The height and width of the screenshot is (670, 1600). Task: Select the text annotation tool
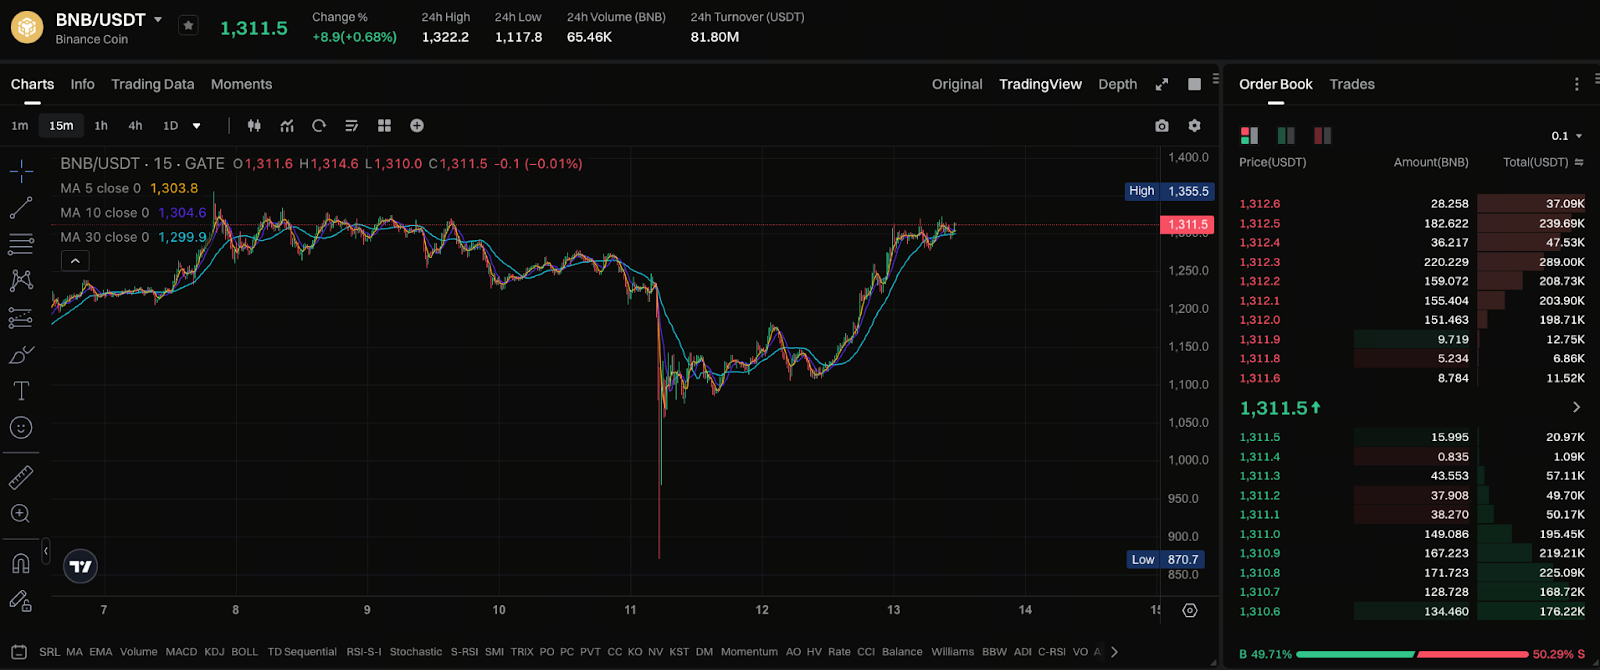click(x=21, y=391)
